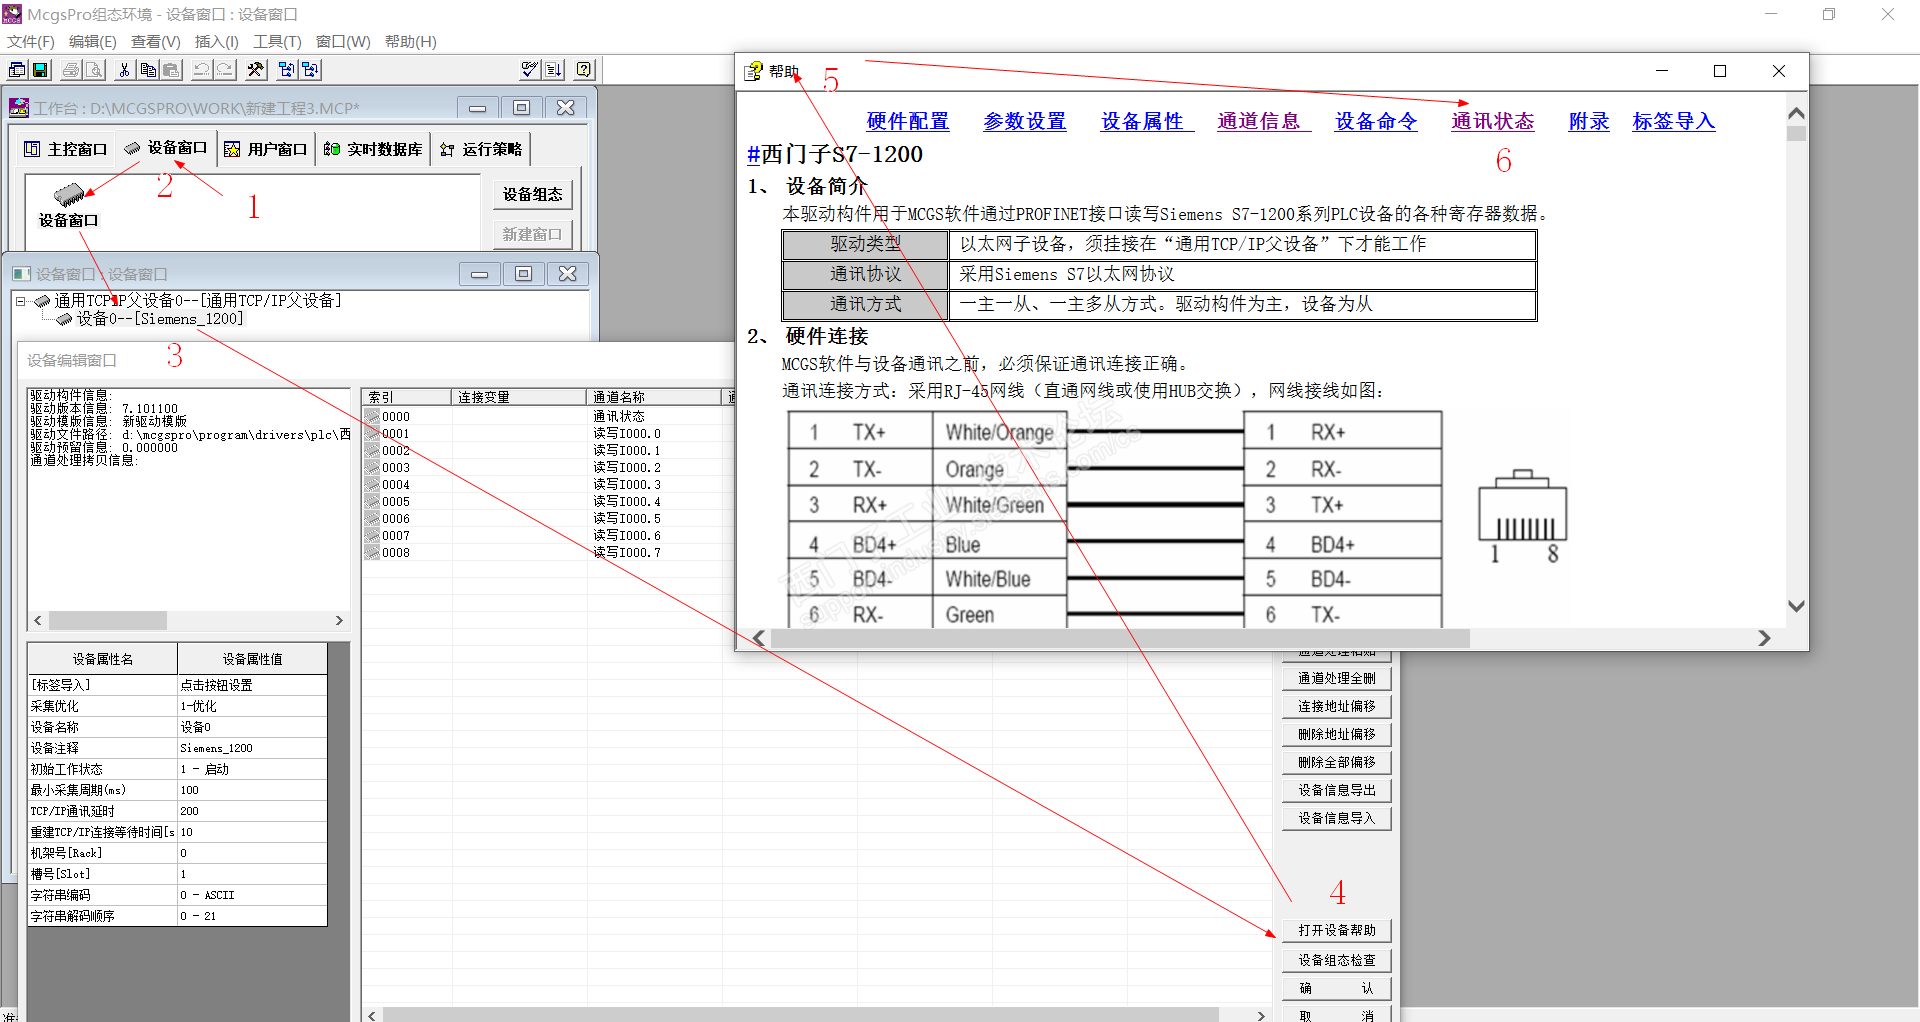Click the paste toolbar icon
This screenshot has height=1022, width=1920.
point(171,69)
